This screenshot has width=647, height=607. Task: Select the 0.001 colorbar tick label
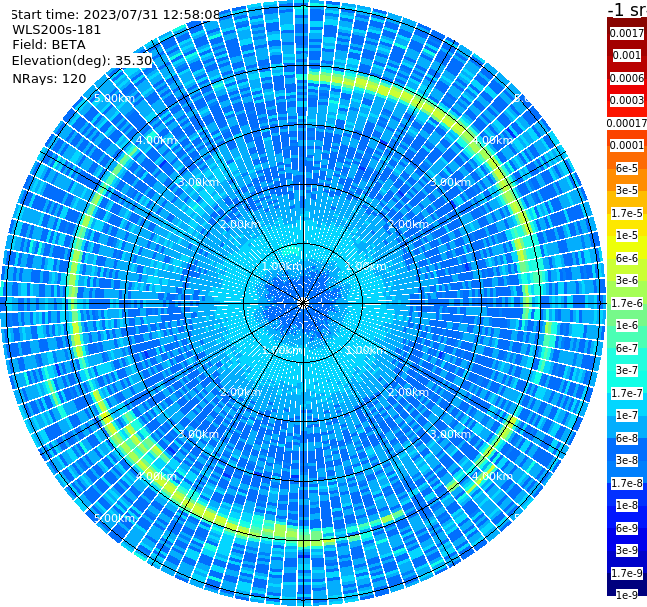click(x=627, y=55)
